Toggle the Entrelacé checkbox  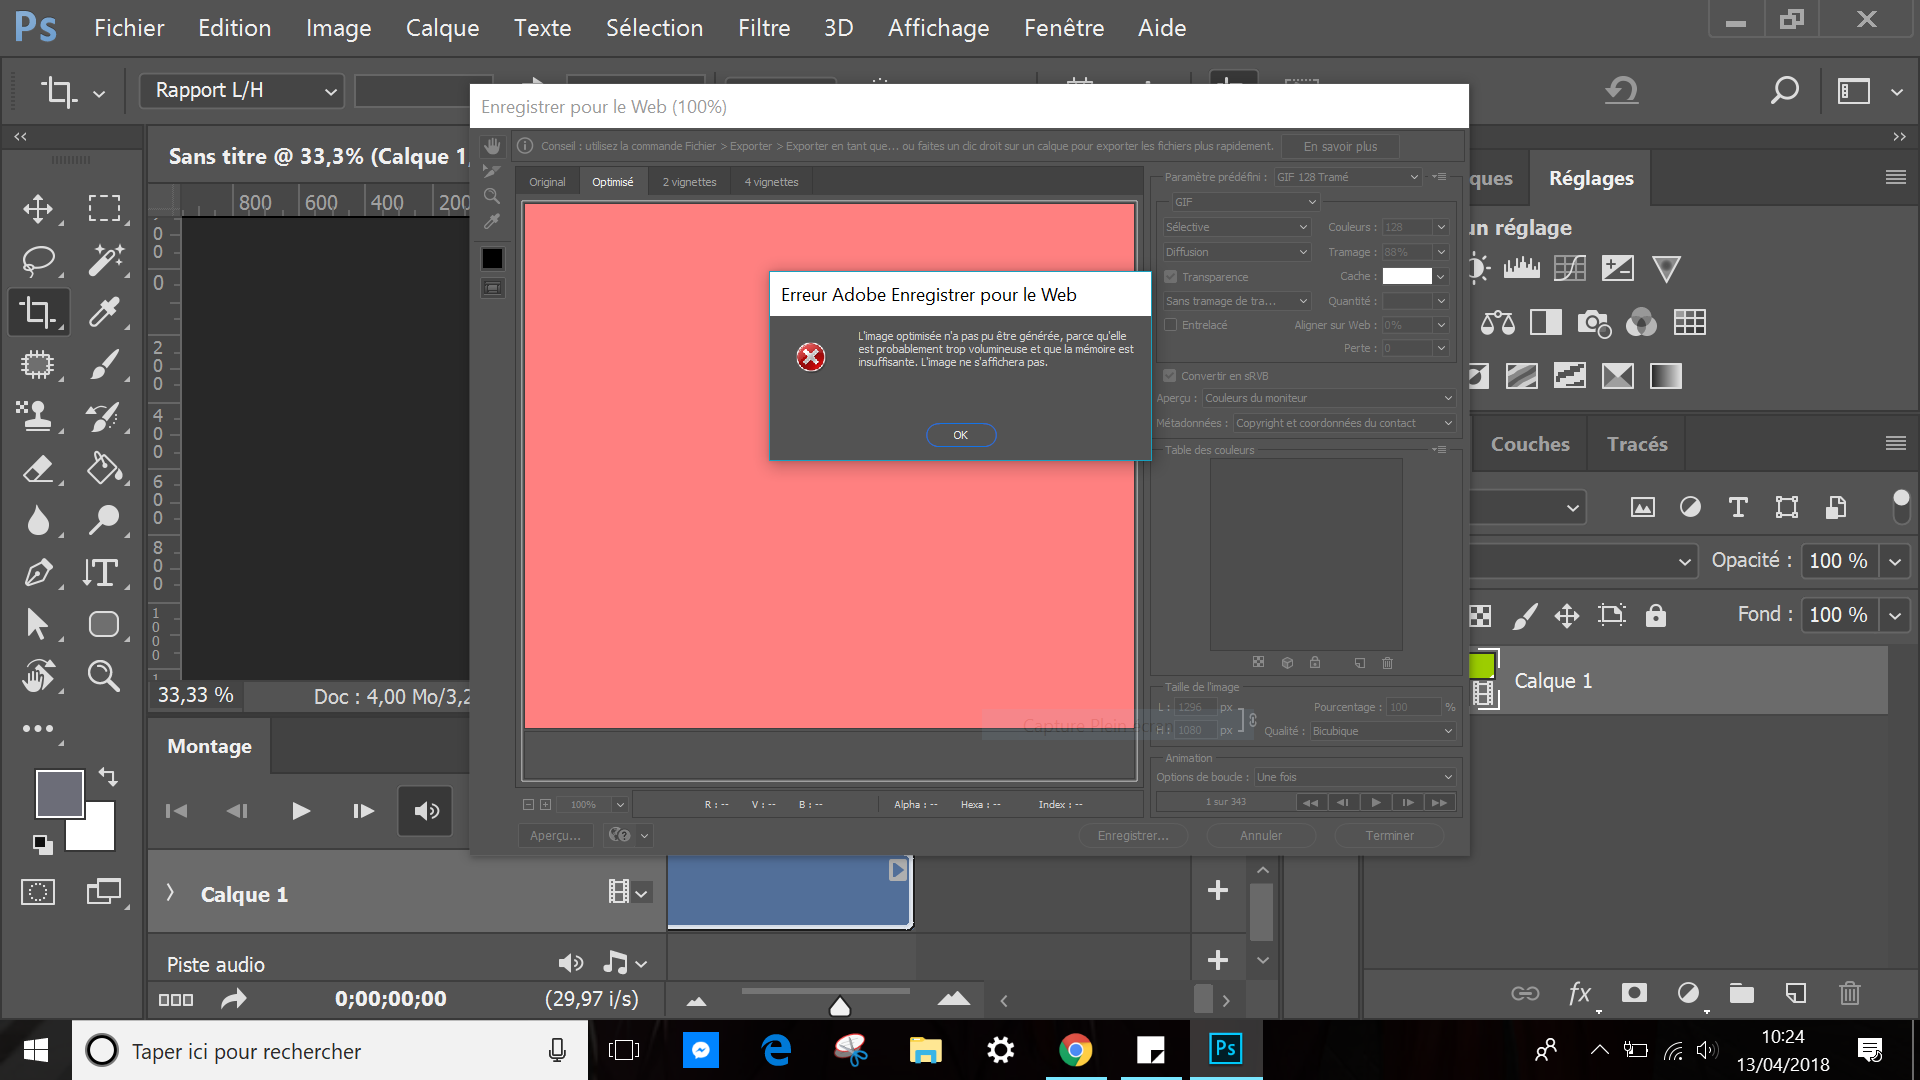click(1170, 325)
